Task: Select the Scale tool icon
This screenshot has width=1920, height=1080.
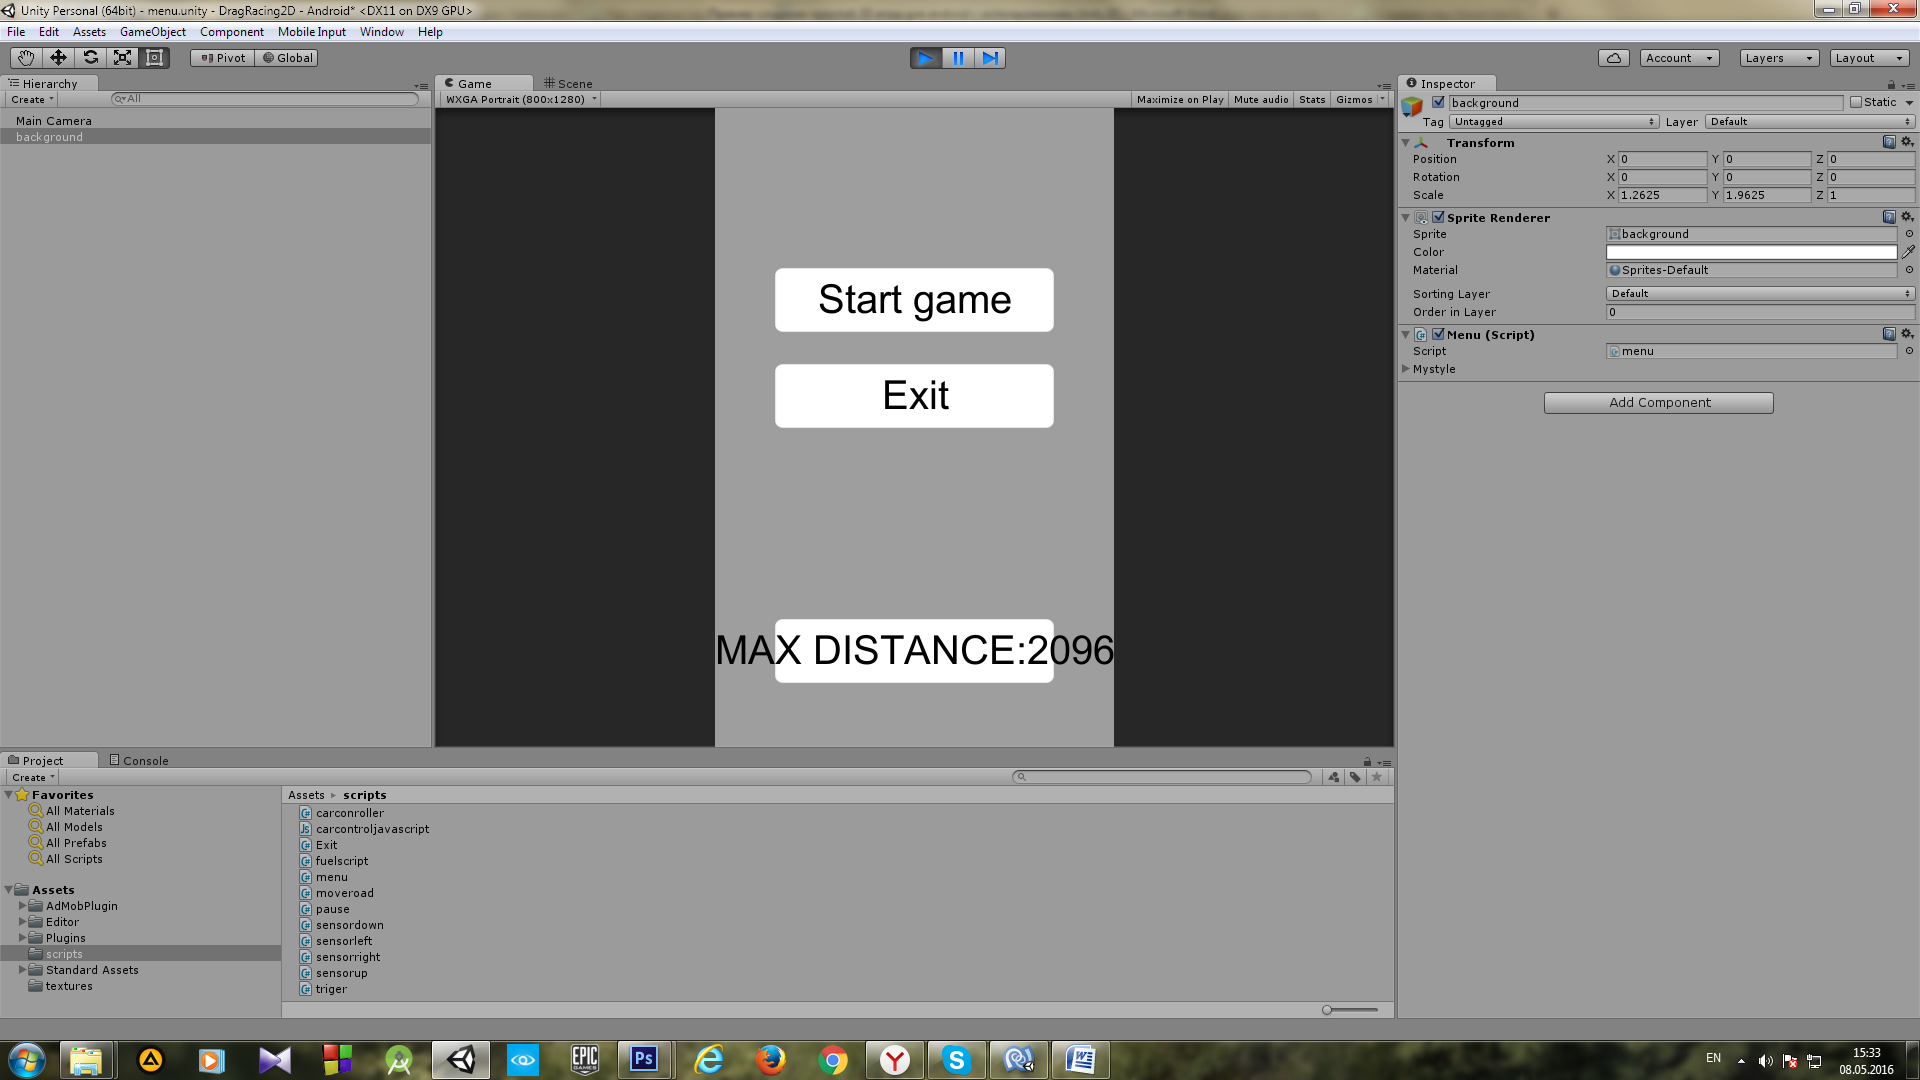Action: pos(123,57)
